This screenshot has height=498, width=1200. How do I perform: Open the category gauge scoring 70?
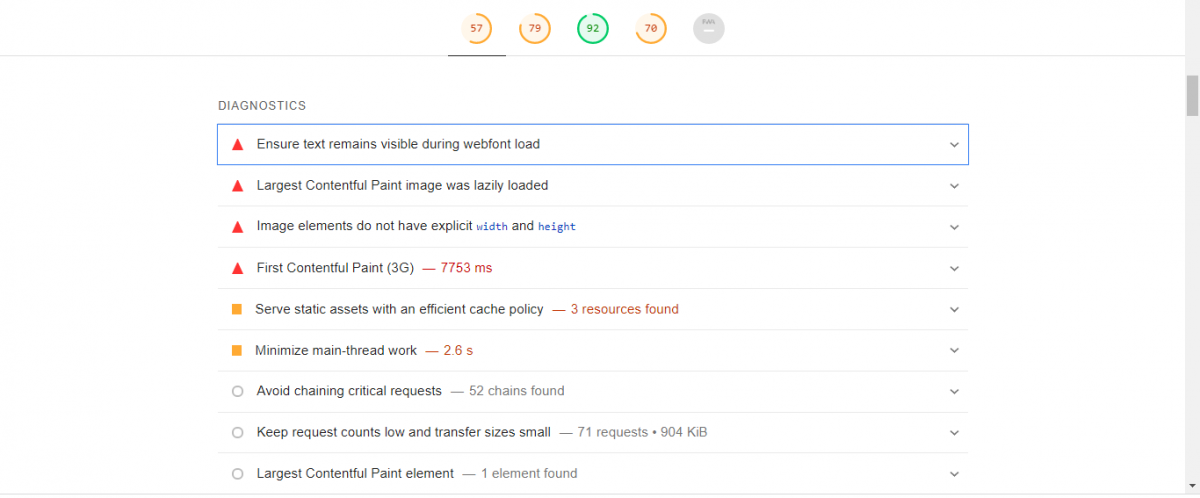[650, 29]
